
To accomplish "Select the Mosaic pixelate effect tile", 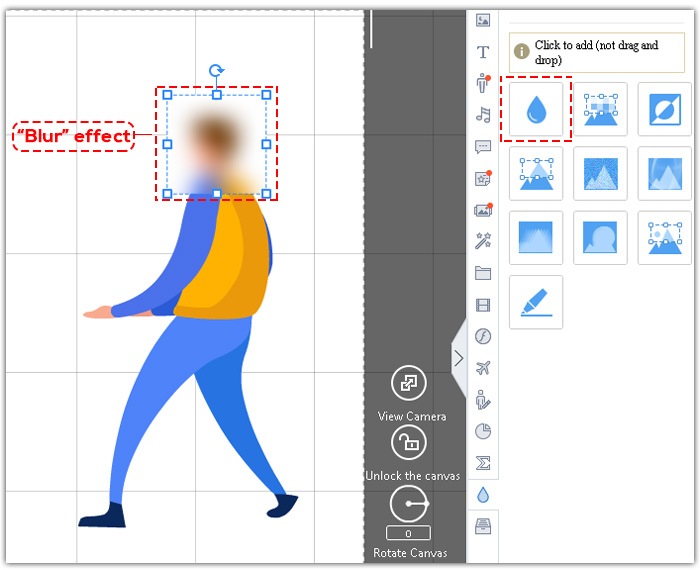I will (600, 109).
